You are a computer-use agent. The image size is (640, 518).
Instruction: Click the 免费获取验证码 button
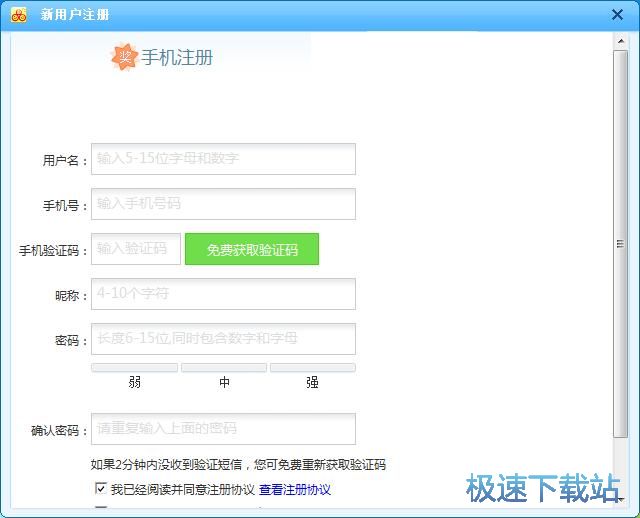tap(252, 249)
